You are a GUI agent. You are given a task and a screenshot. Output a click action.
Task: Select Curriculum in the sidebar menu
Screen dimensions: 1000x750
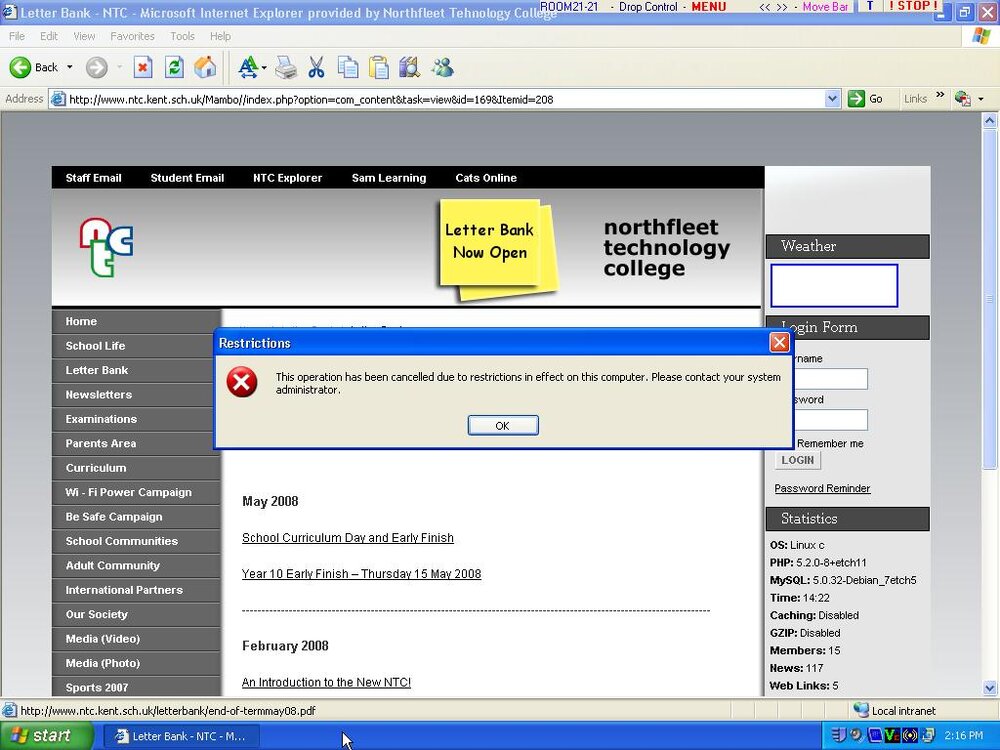click(x=136, y=467)
